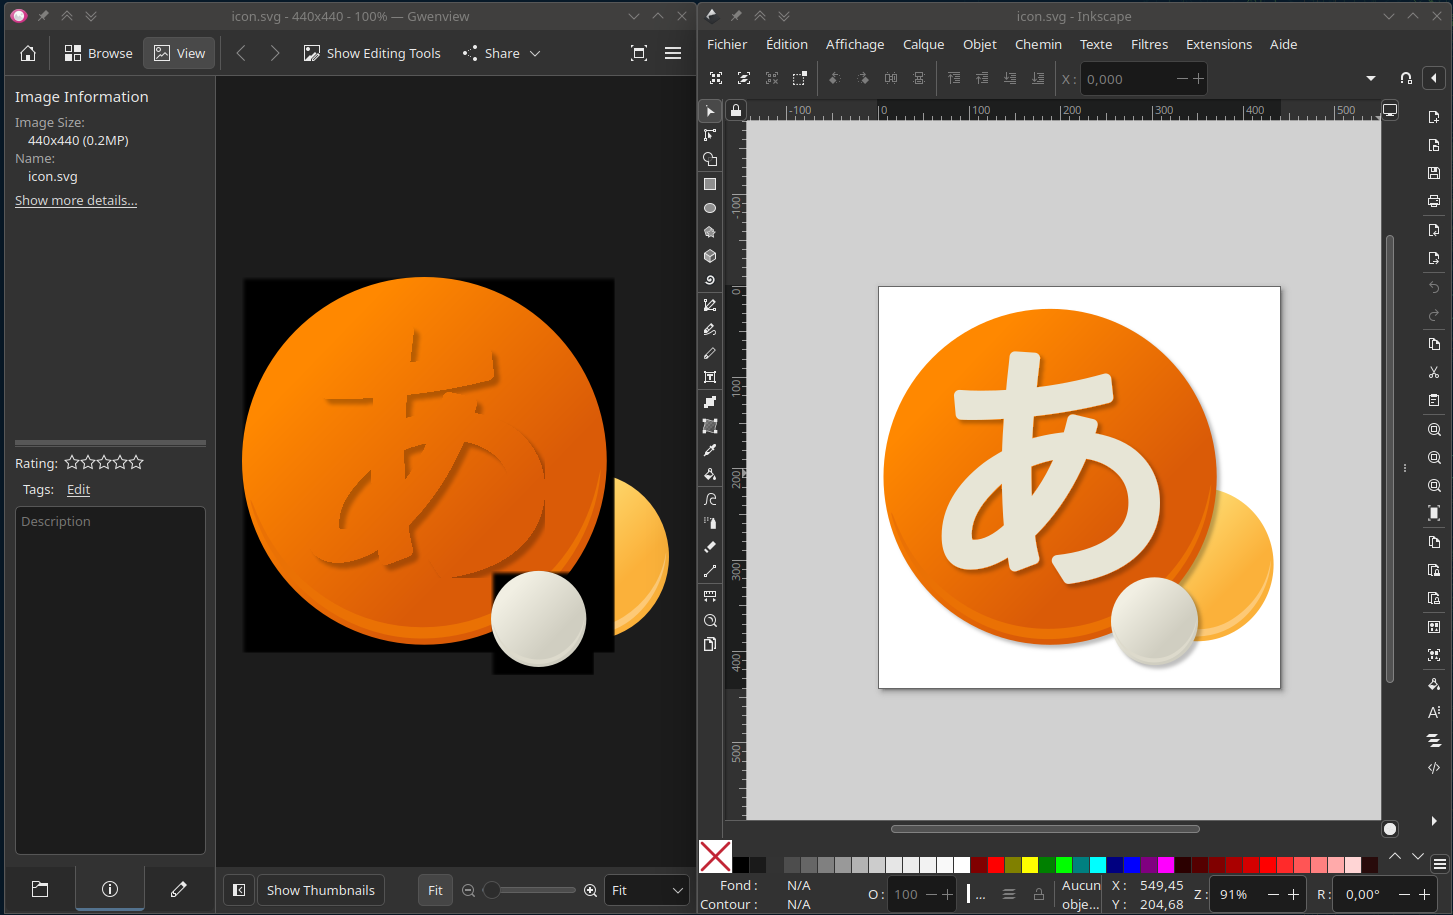1453x915 pixels.
Task: Select the Text tool in Inkscape toolbox
Action: 710,377
